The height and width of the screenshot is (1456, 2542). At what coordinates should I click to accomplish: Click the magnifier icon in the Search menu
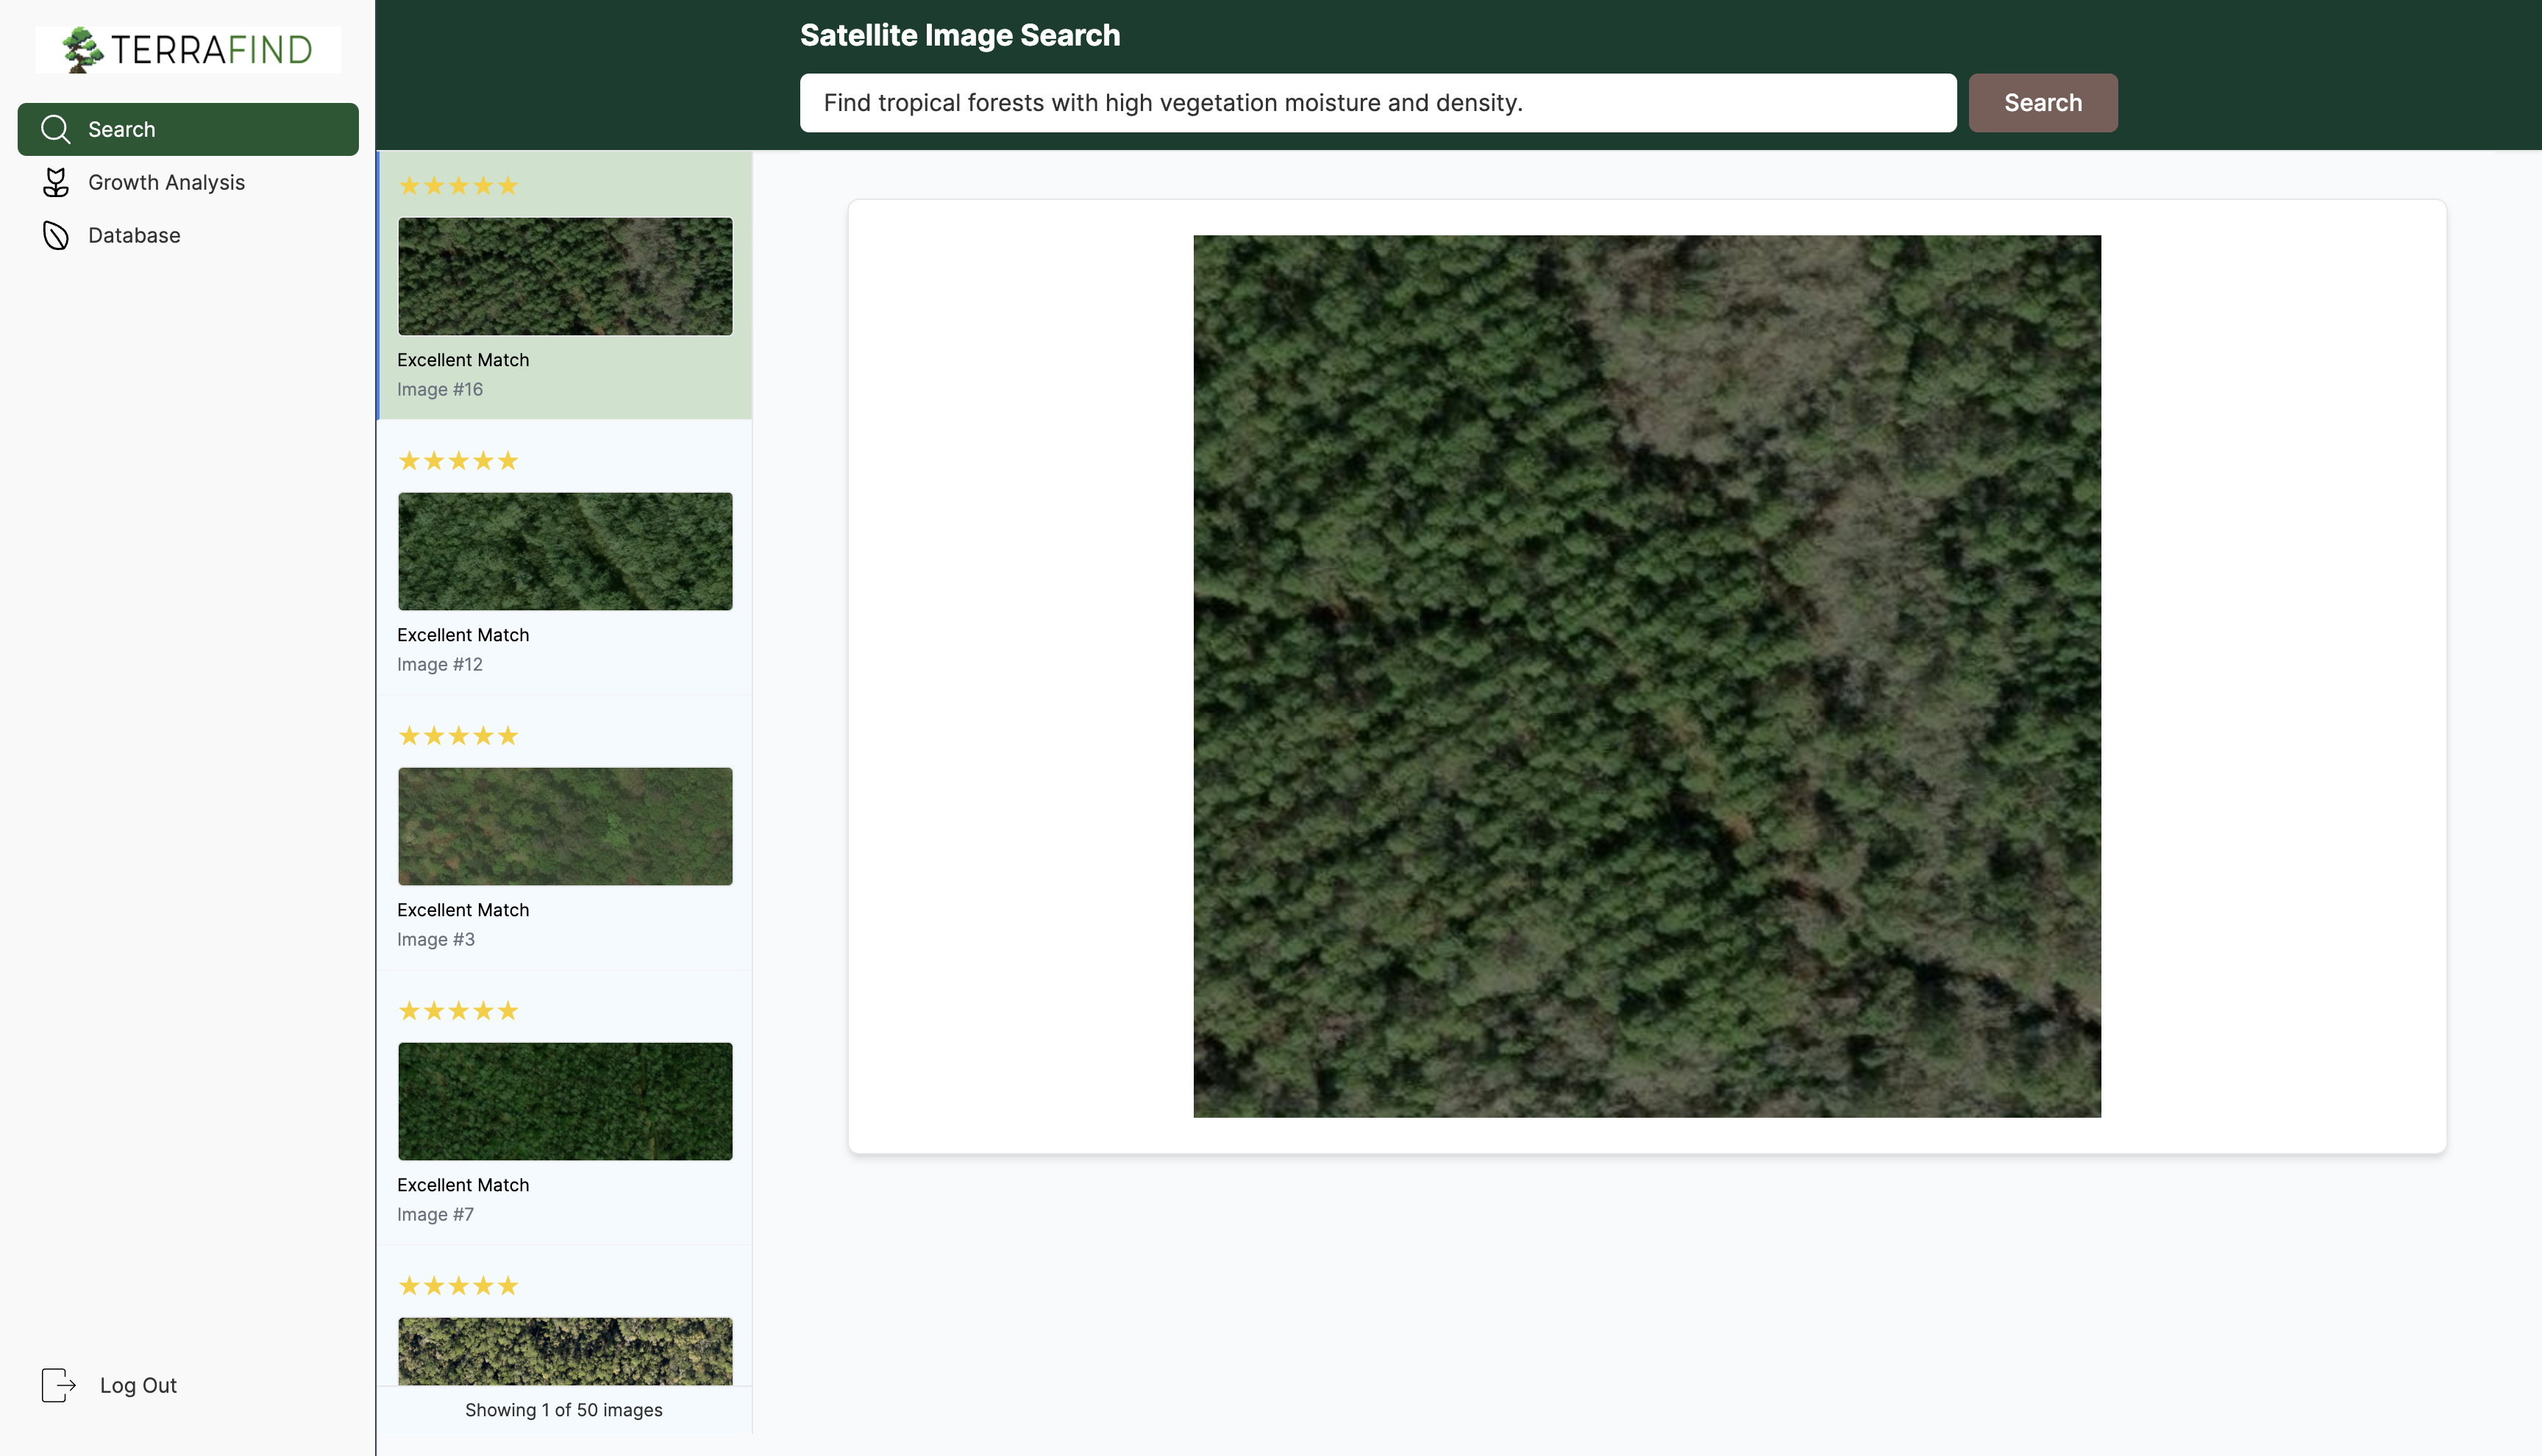[x=55, y=129]
